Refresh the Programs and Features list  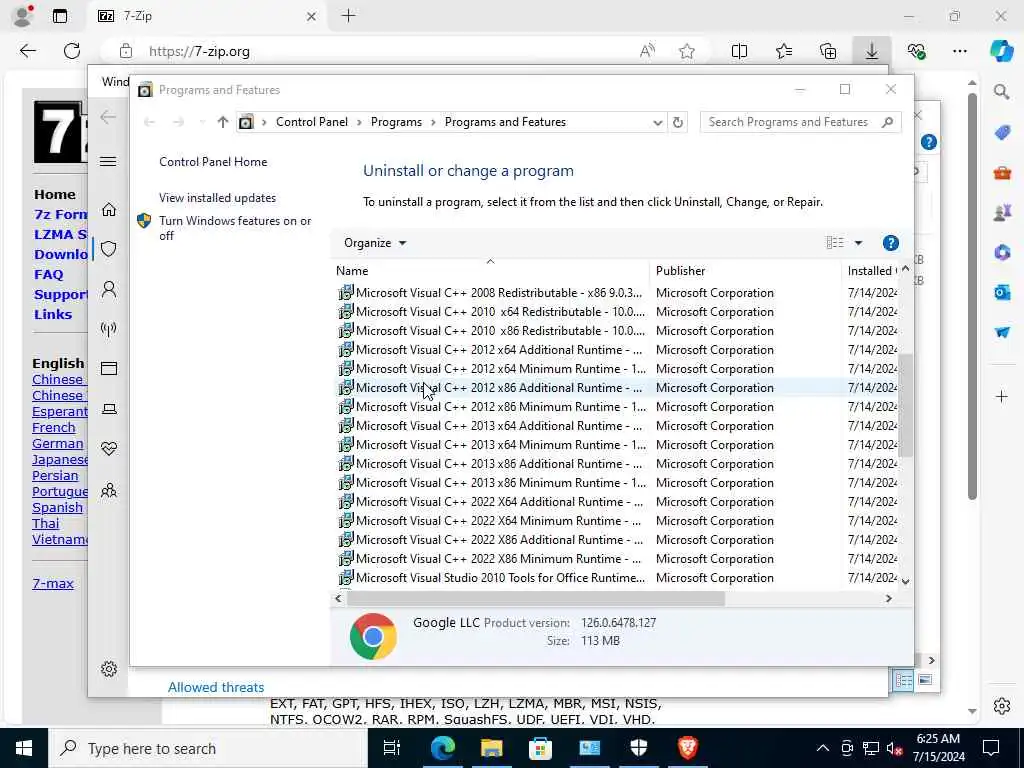click(x=678, y=122)
